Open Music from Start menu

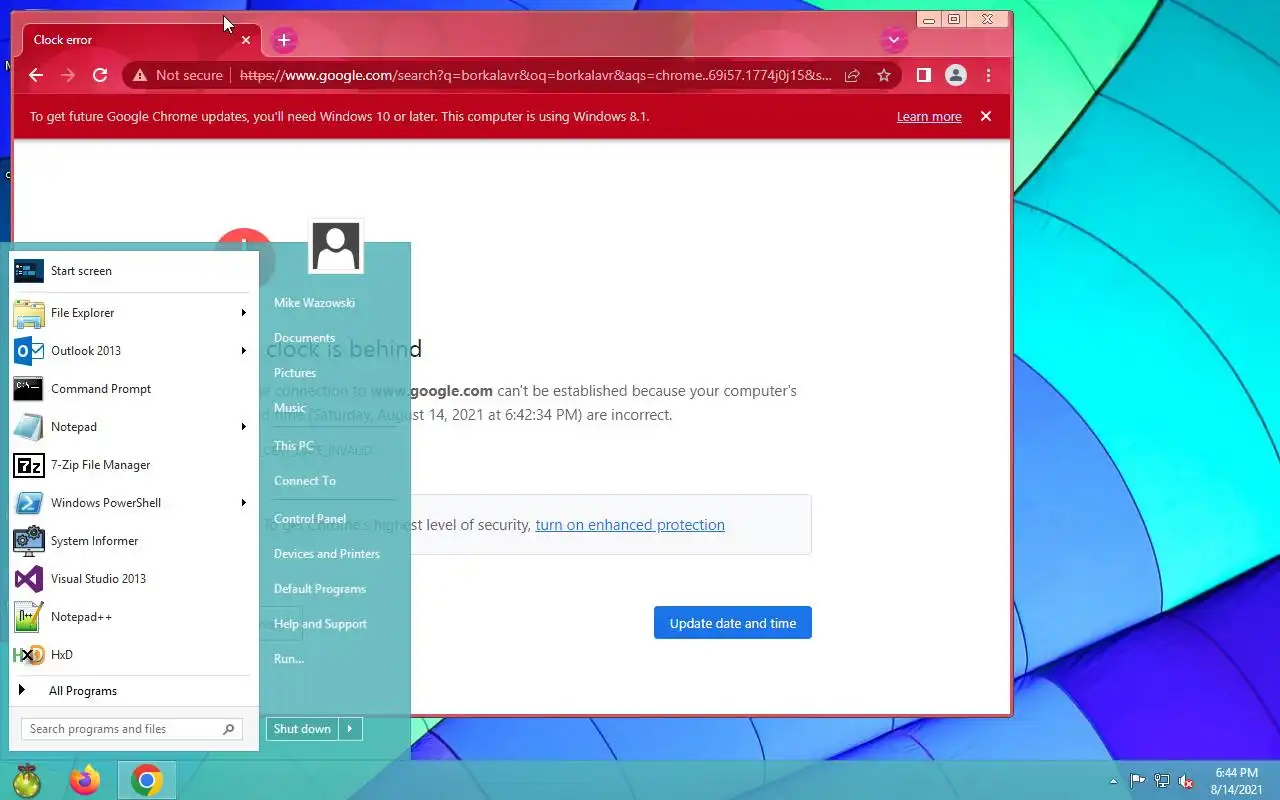(x=290, y=408)
